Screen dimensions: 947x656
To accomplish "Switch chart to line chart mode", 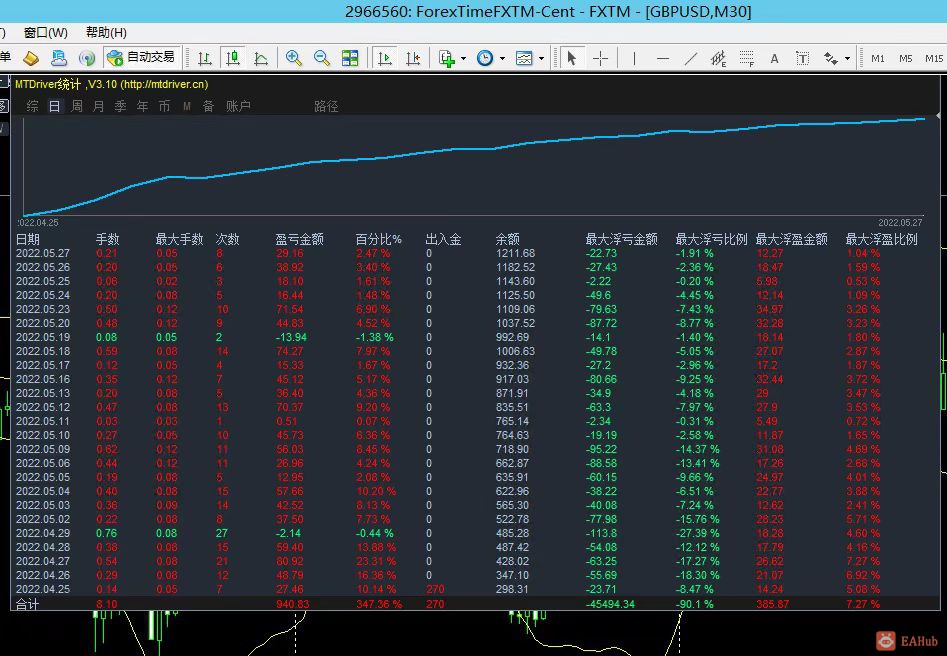I will [261, 58].
